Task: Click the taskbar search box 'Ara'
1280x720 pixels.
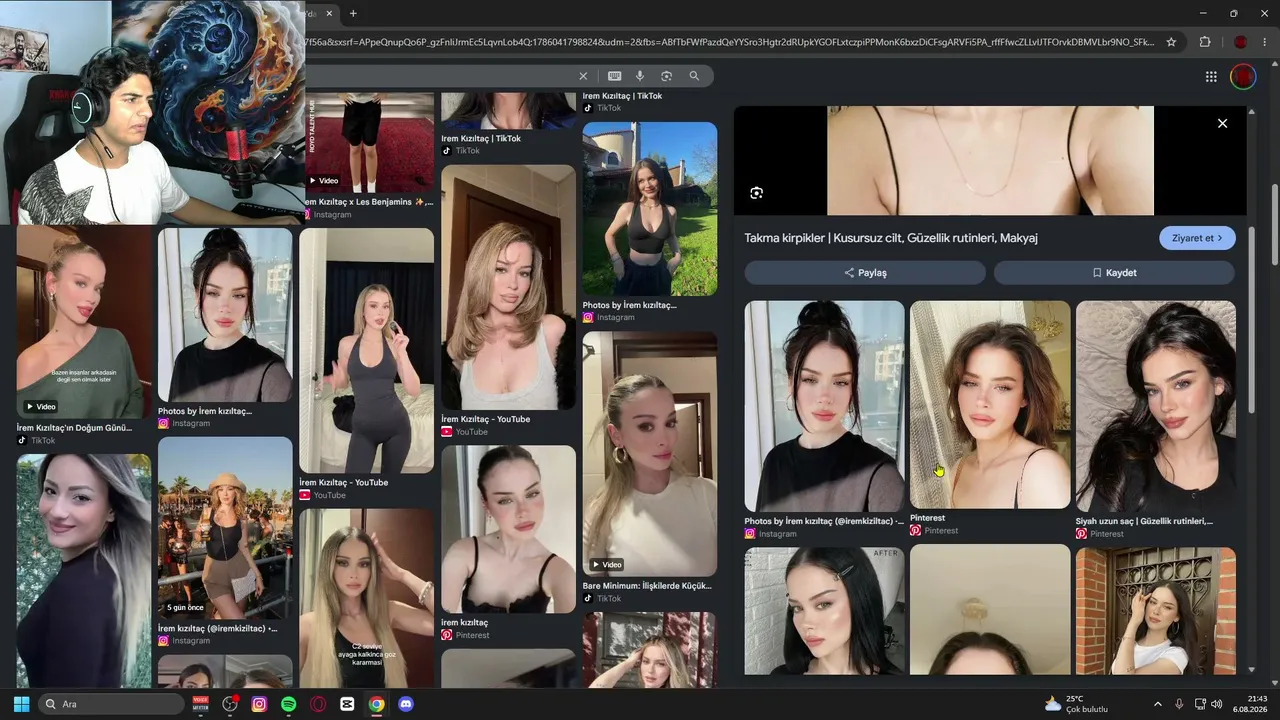Action: pyautogui.click(x=112, y=704)
